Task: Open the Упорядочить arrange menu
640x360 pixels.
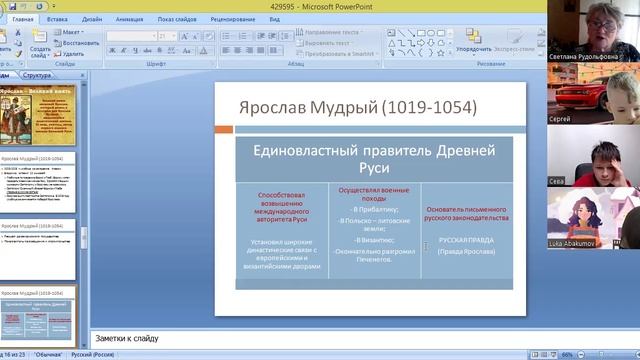Action: tap(473, 42)
